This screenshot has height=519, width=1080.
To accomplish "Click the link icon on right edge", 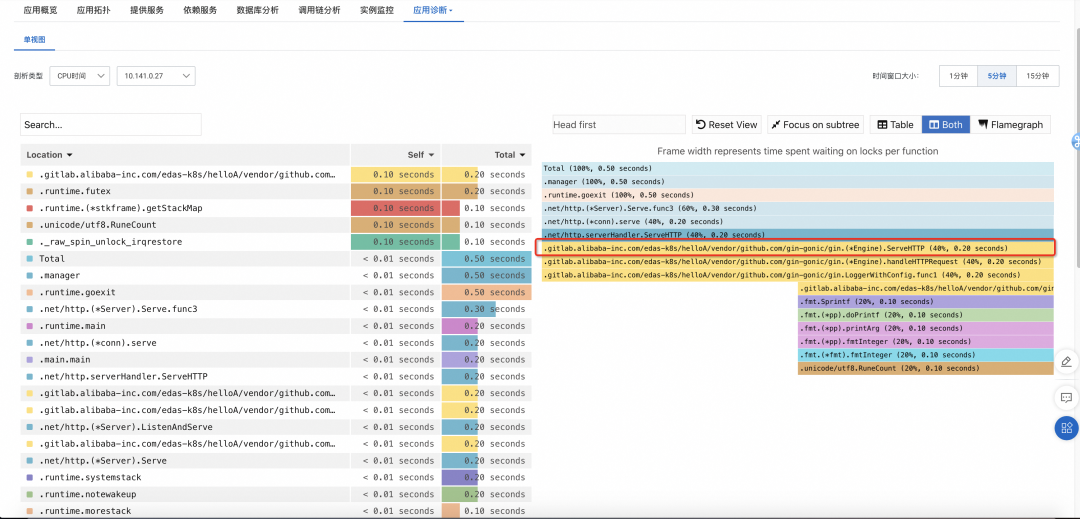I will (x=1075, y=141).
